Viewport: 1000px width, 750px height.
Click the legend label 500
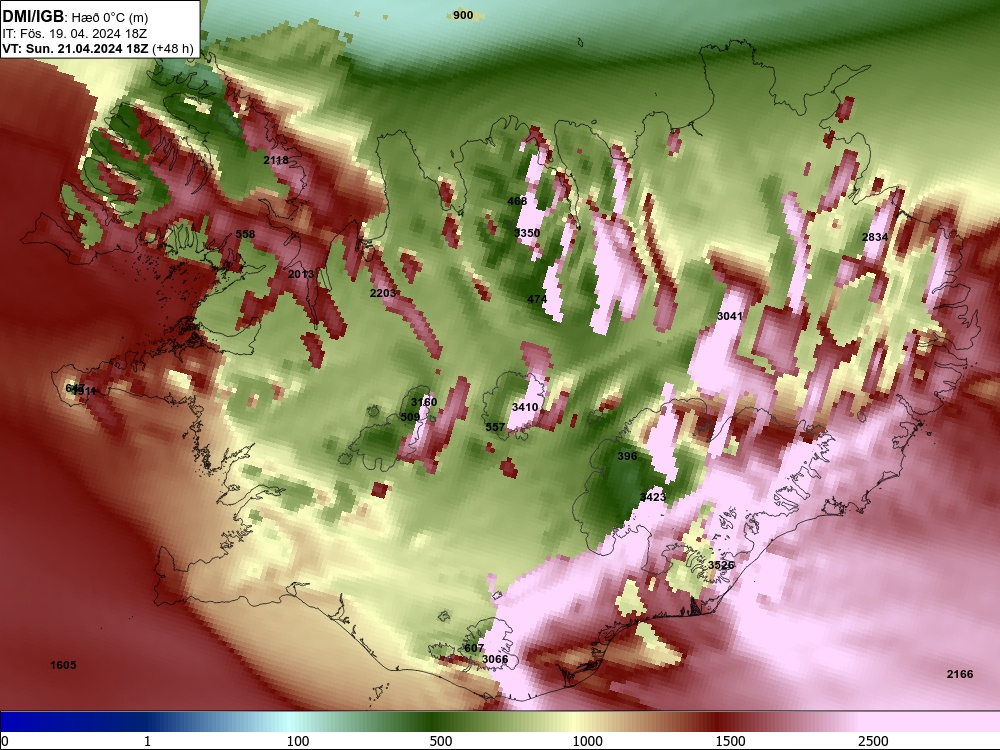click(441, 741)
